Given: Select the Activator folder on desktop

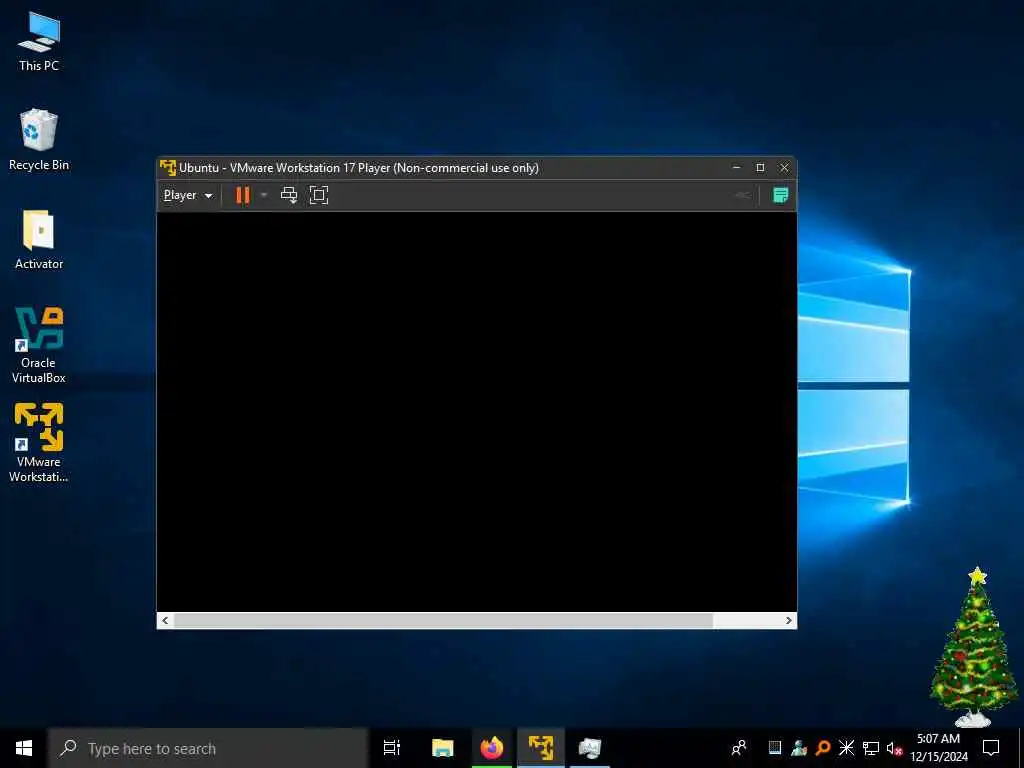Looking at the screenshot, I should [x=39, y=240].
